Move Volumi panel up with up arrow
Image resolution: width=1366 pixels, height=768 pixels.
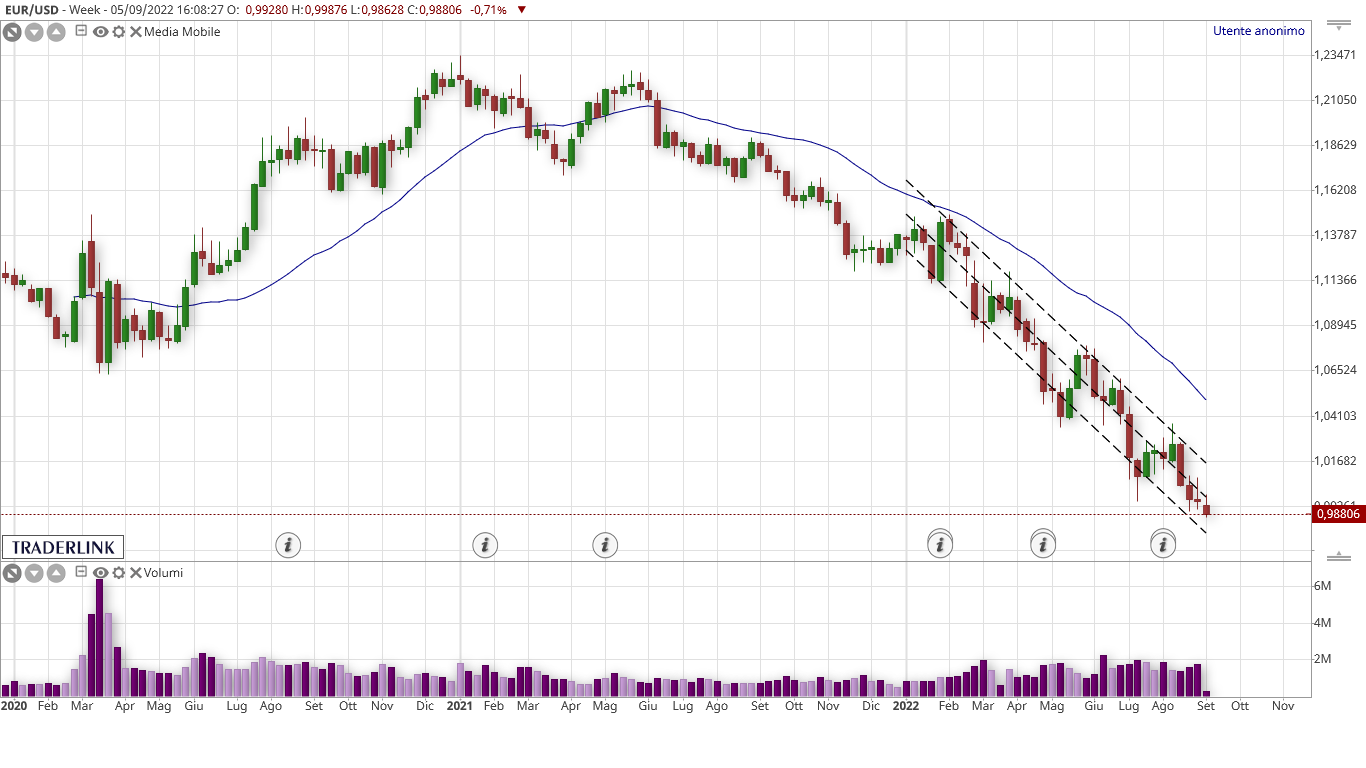click(56, 573)
